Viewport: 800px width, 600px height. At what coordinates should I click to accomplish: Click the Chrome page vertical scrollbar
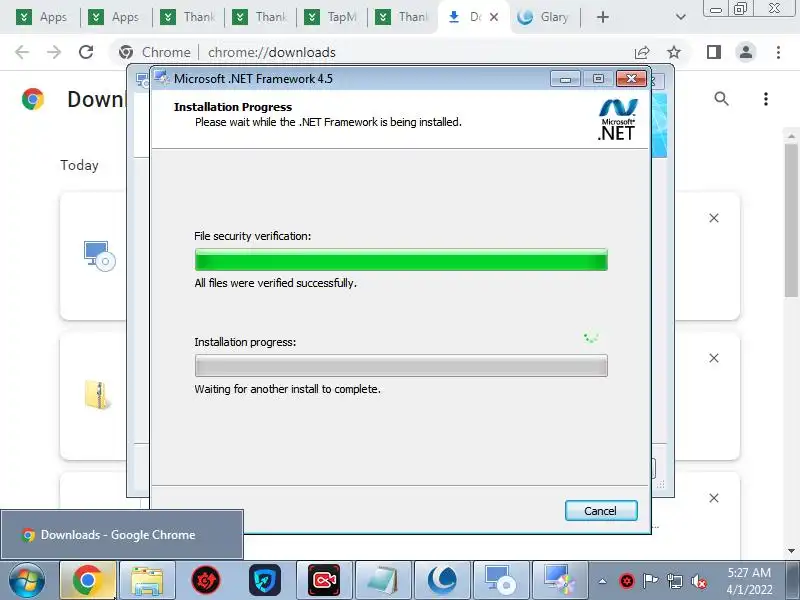(791, 219)
